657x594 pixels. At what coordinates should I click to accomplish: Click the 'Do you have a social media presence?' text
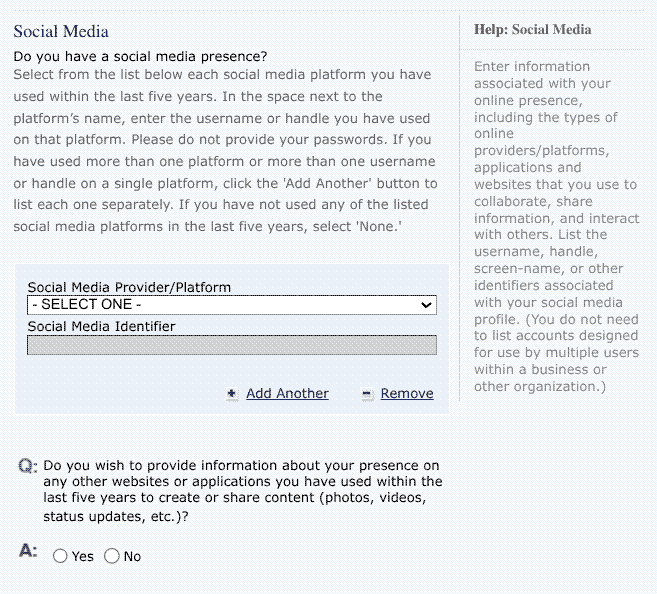pyautogui.click(x=140, y=55)
